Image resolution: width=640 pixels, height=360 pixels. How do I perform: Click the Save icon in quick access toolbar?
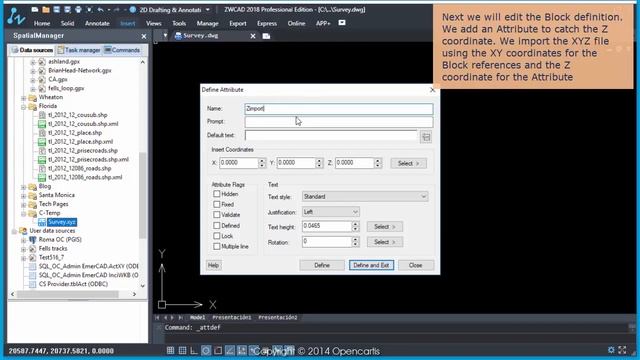[56, 9]
